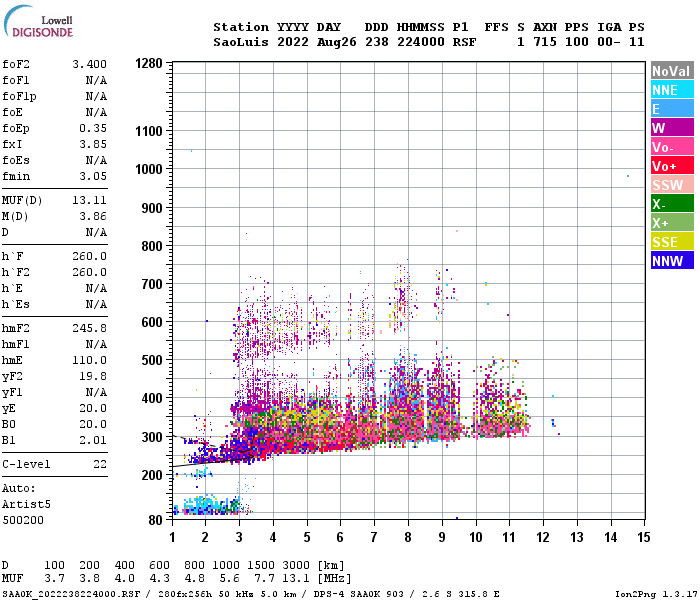Click the SAA0K_2022238224000.RSF filename

[x=71, y=594]
